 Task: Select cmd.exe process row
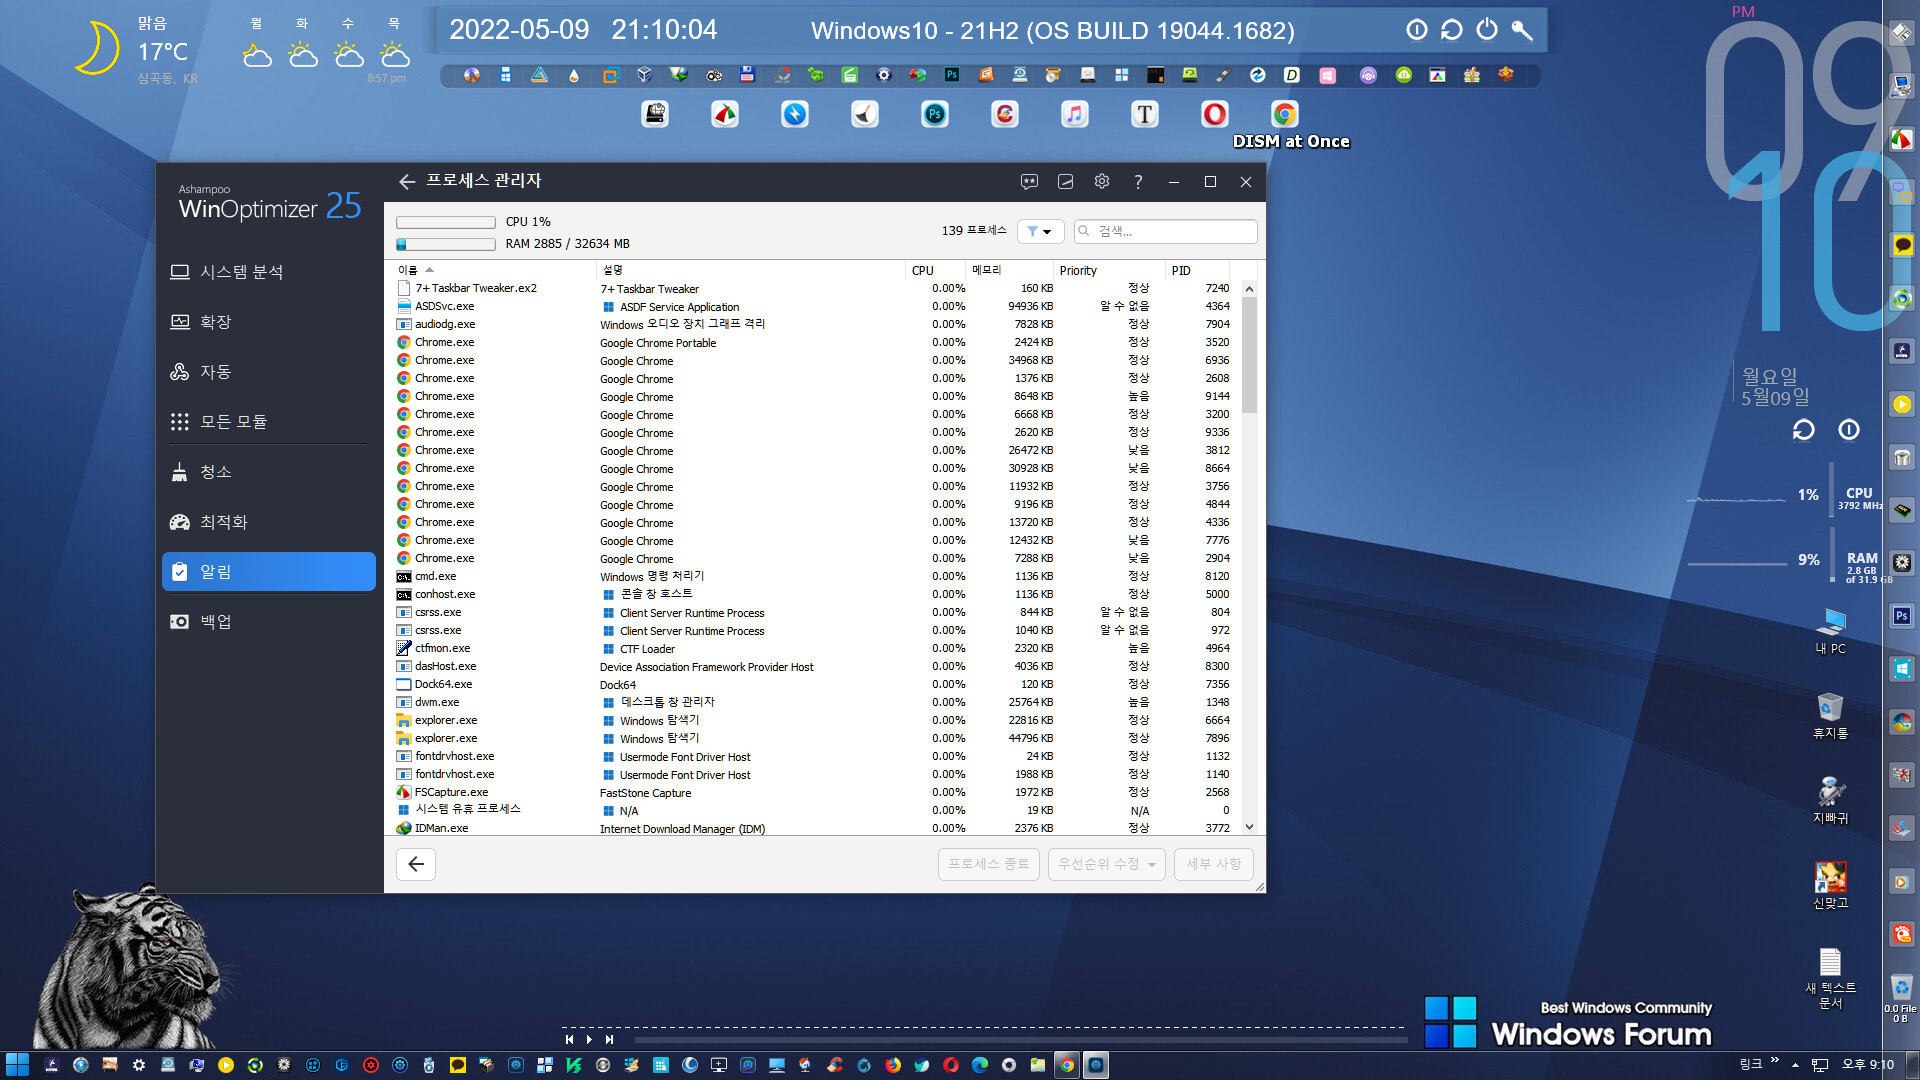pos(814,576)
